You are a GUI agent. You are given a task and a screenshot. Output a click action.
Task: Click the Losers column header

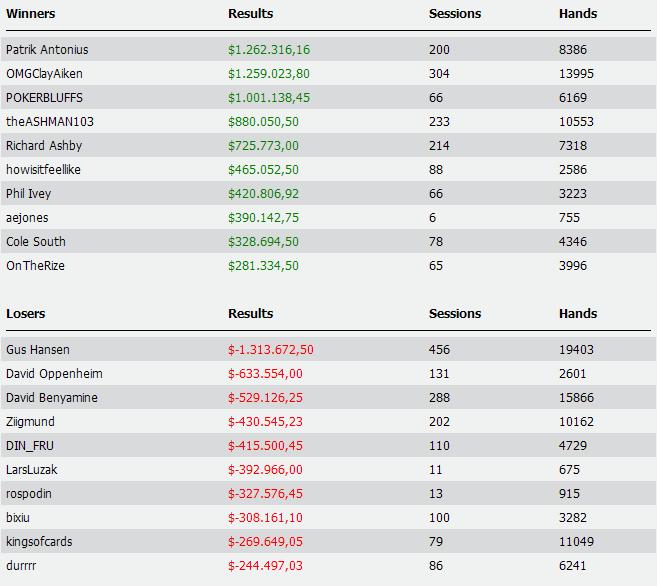pyautogui.click(x=26, y=313)
